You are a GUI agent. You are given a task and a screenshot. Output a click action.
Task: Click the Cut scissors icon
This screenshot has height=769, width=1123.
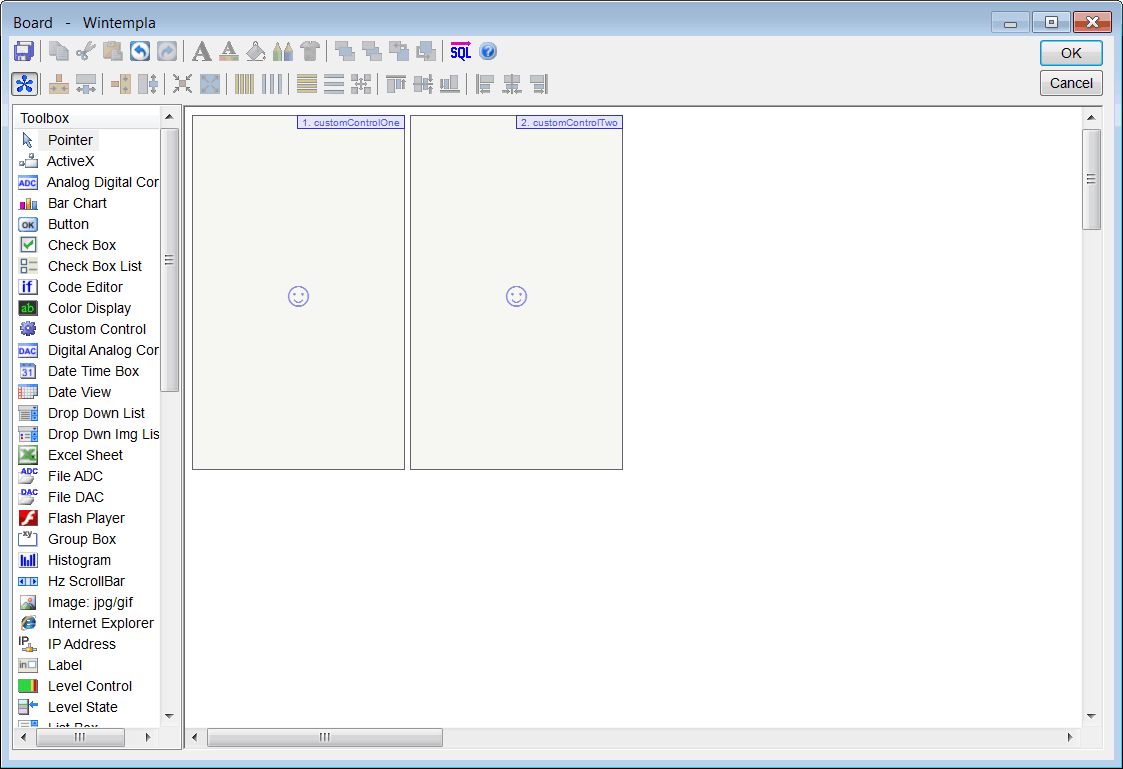pos(86,52)
